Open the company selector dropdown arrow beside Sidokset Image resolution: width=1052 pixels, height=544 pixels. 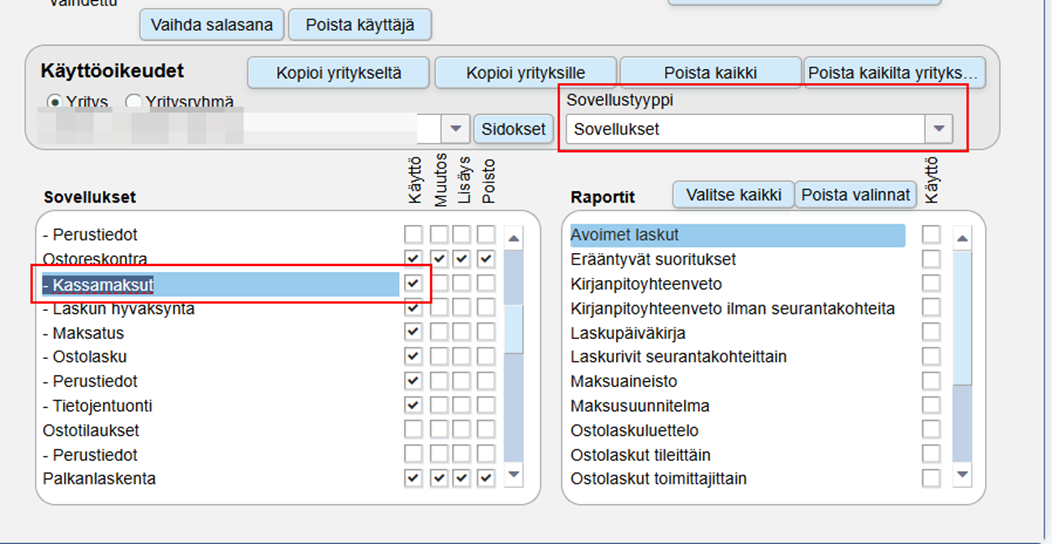[x=456, y=128]
